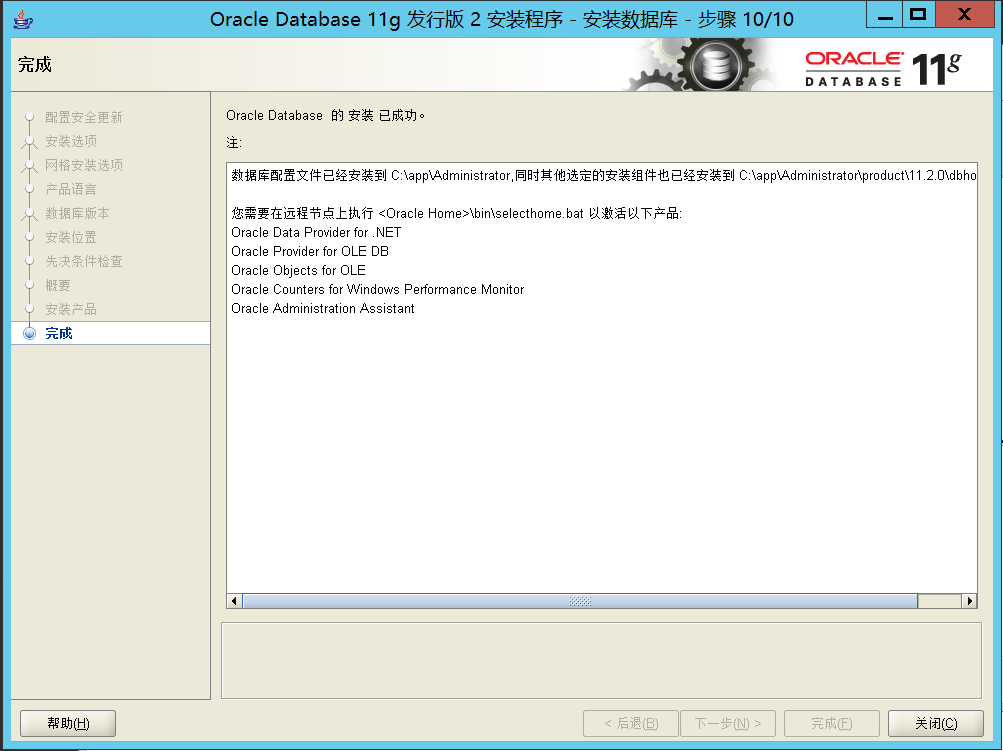Click the 注: label above the notes box

pyautogui.click(x=233, y=143)
